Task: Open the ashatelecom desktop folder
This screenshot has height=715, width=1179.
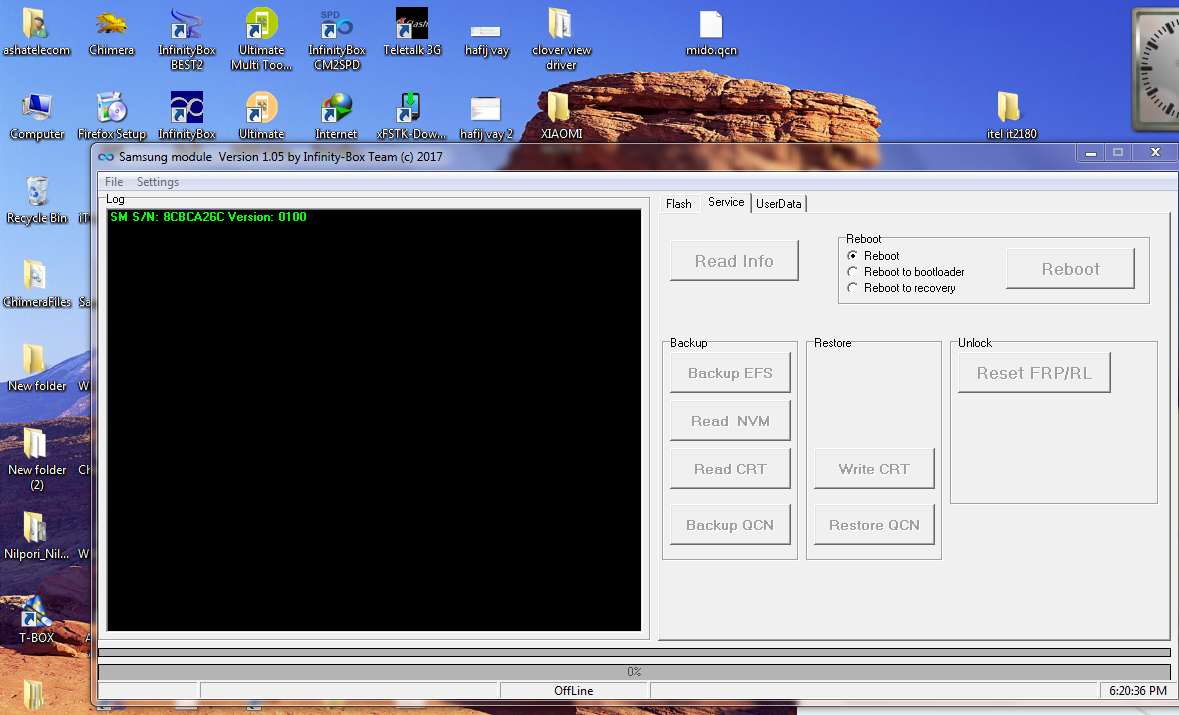Action: pyautogui.click(x=36, y=32)
